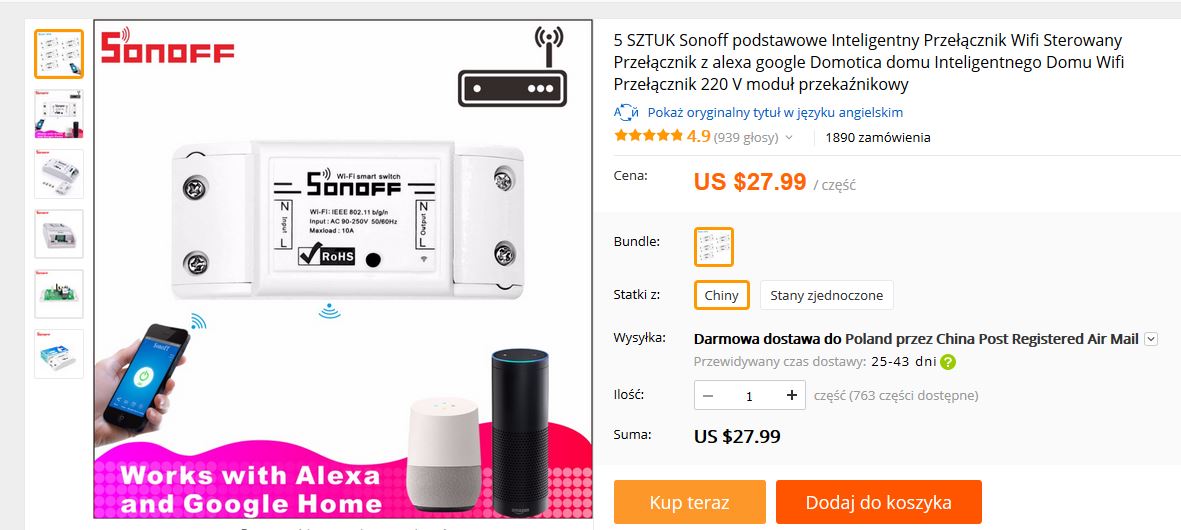The height and width of the screenshot is (530, 1181).
Task: Click the minus icon to decrease quantity
Action: tap(708, 395)
